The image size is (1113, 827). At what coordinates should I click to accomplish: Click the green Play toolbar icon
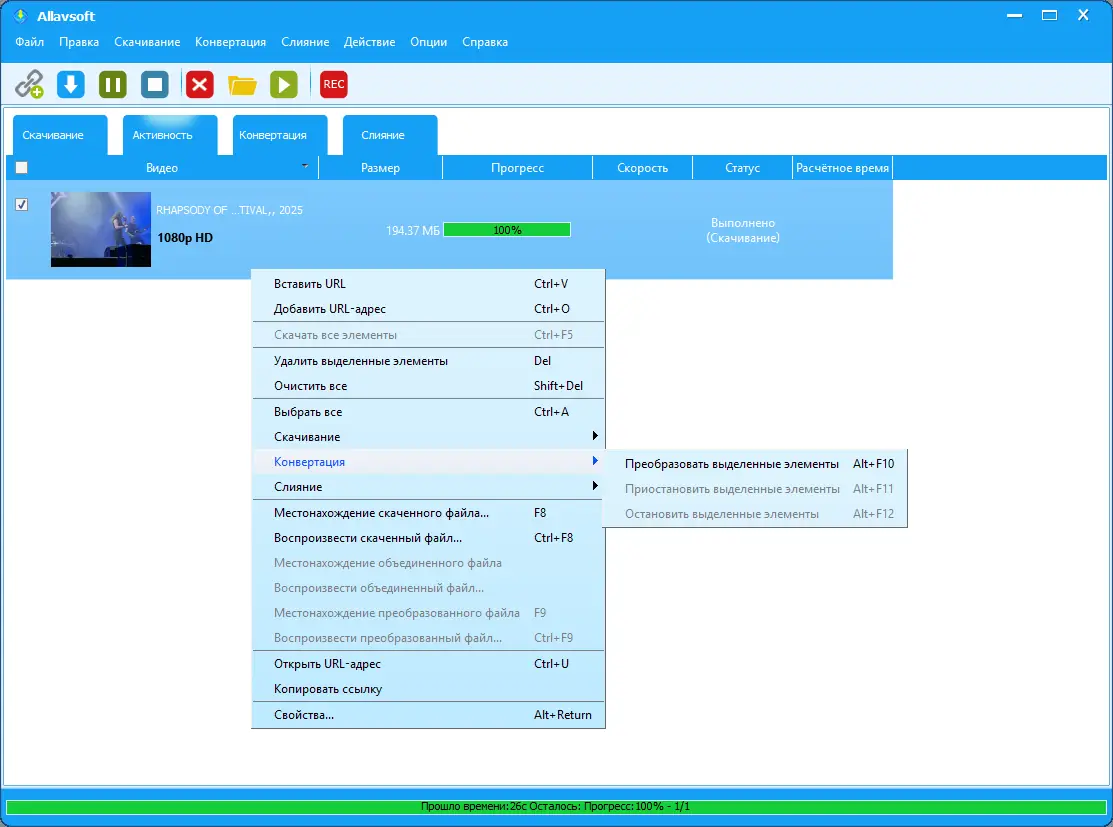[283, 84]
